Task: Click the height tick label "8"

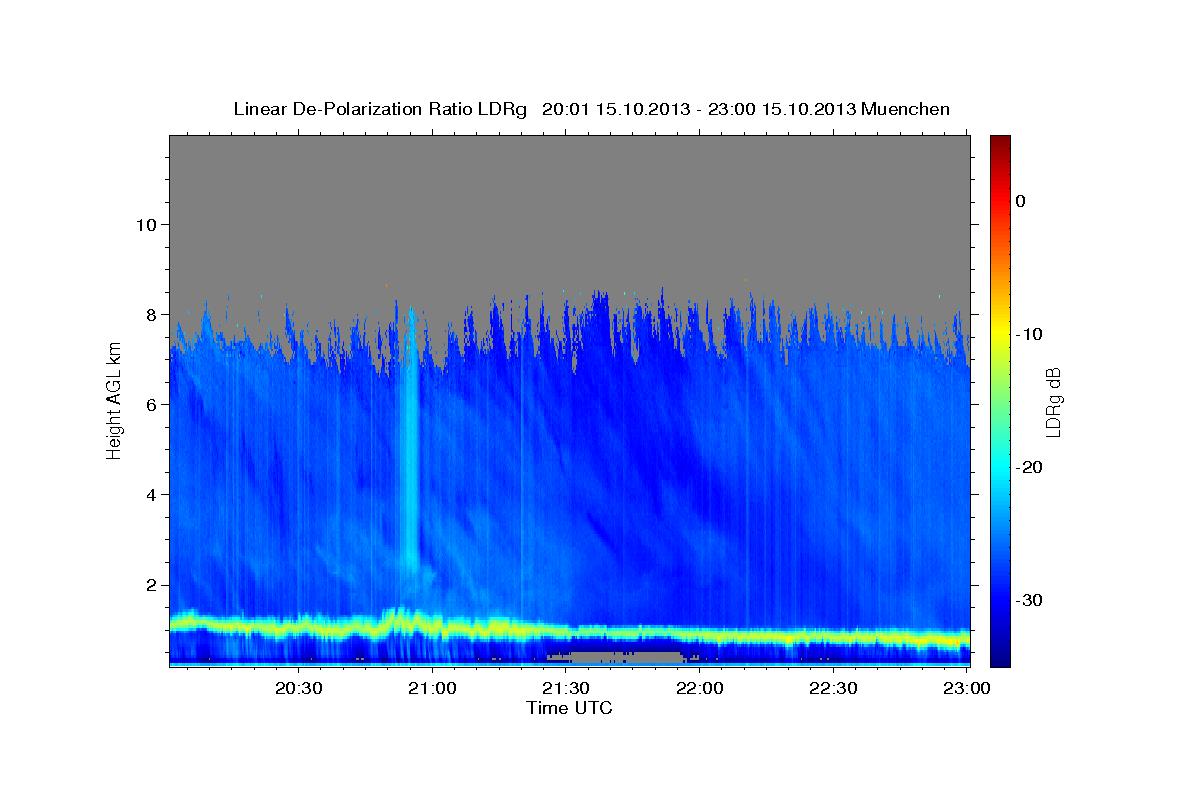Action: (149, 314)
